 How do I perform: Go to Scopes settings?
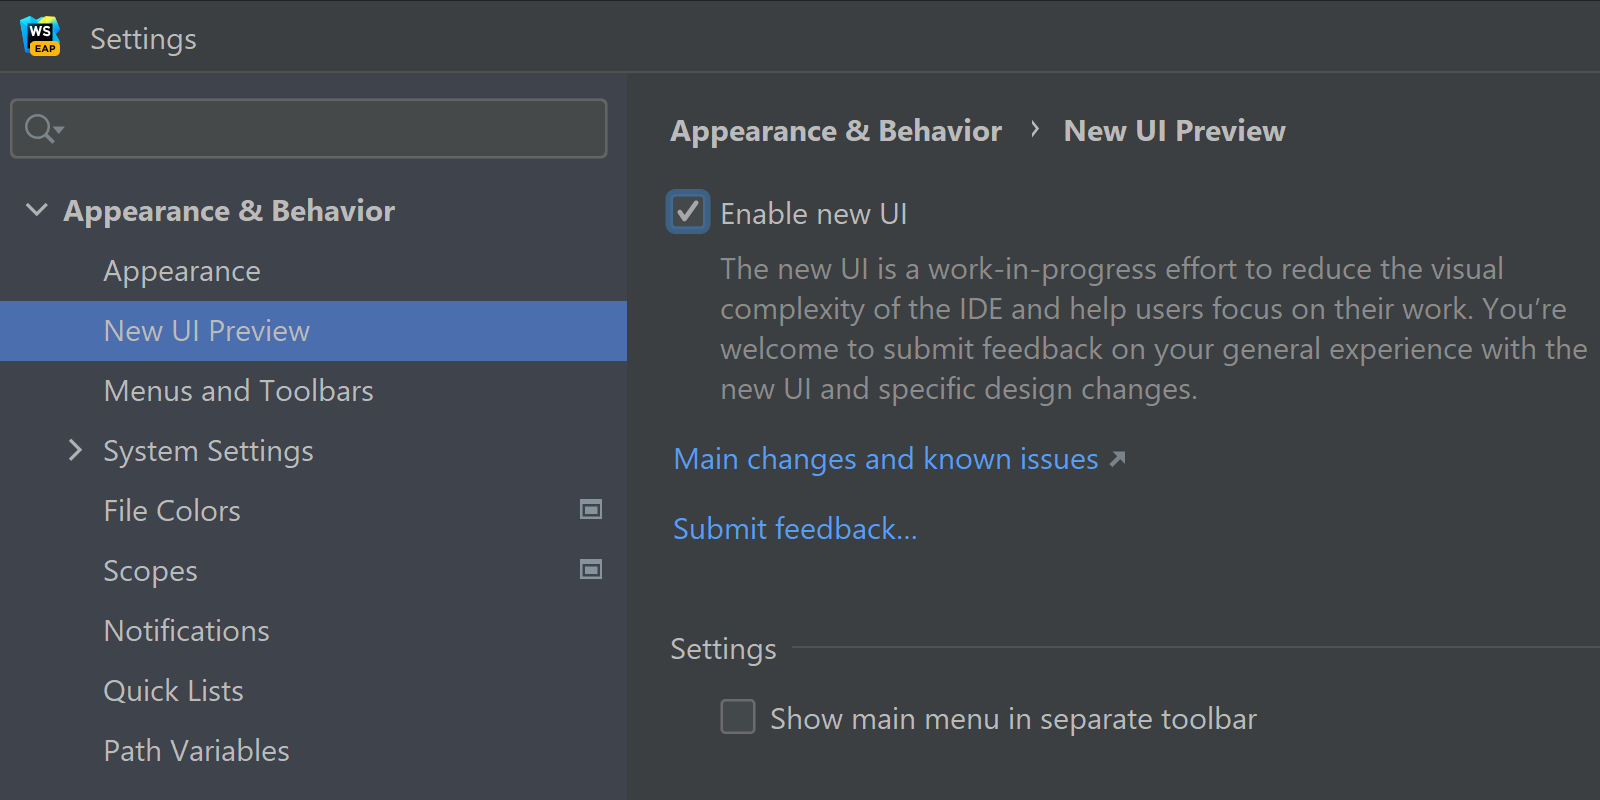coord(150,571)
